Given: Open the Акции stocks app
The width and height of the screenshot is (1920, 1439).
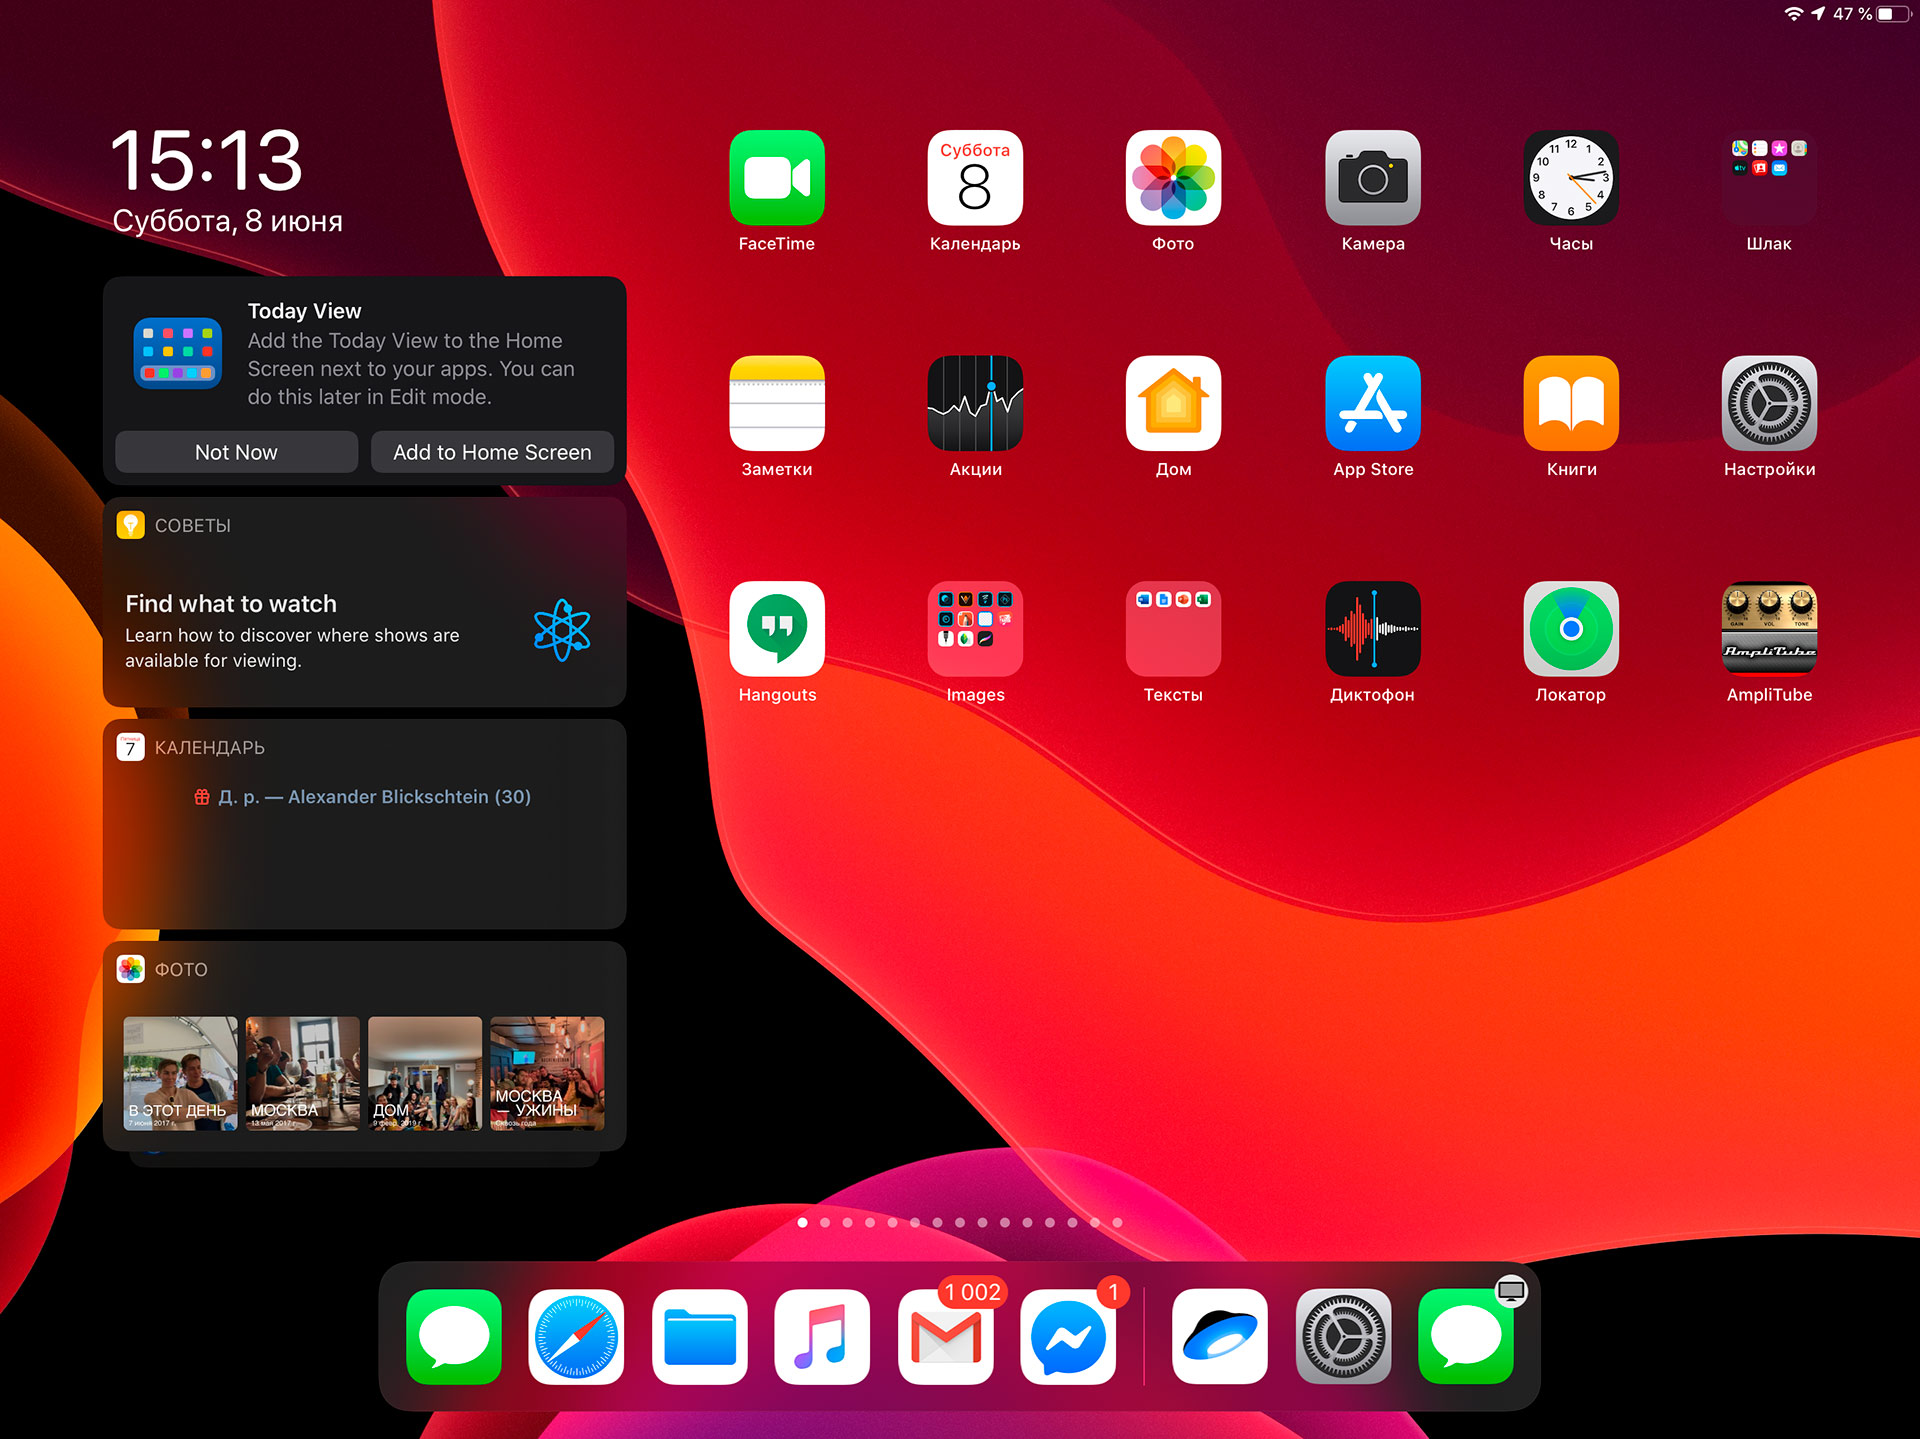Looking at the screenshot, I should pyautogui.click(x=975, y=403).
